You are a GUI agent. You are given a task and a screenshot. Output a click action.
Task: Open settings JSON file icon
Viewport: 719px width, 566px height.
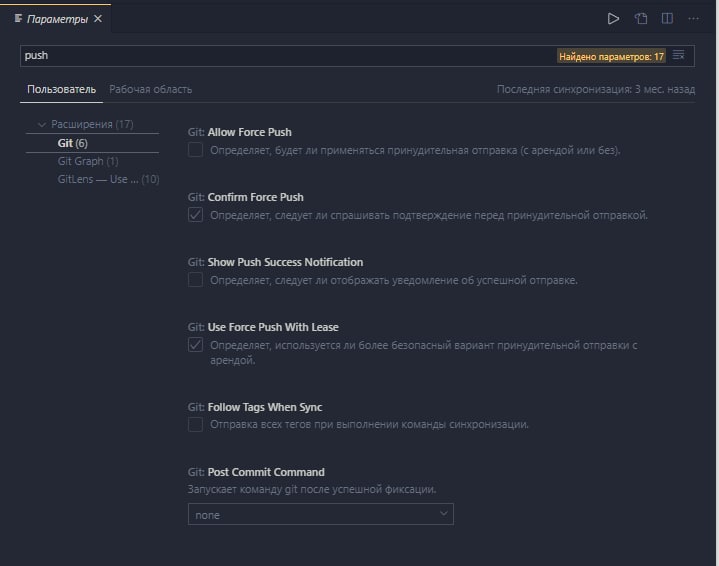pos(641,19)
